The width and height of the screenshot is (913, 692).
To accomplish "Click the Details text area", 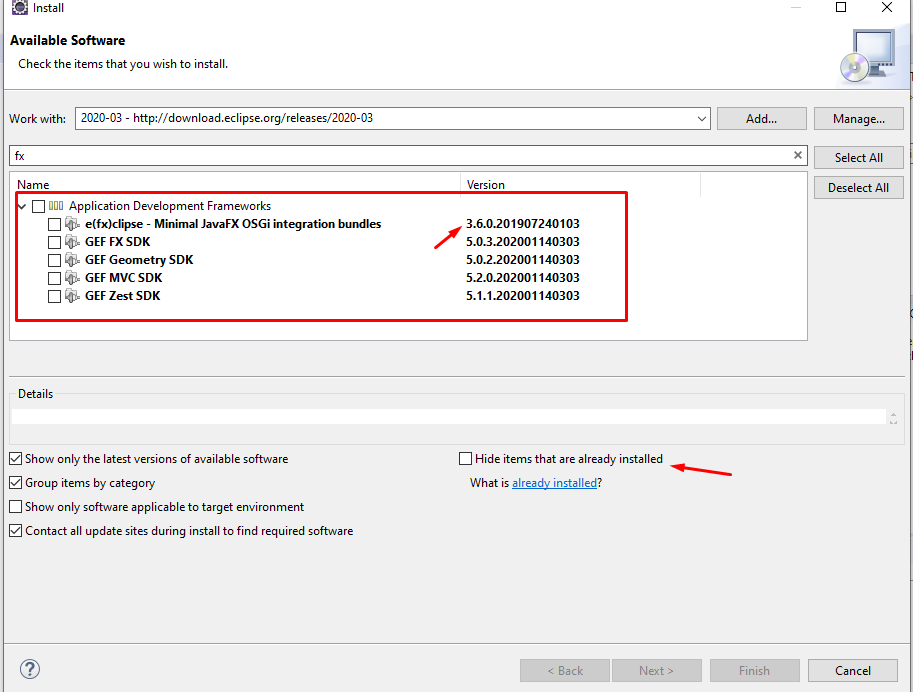I will coord(448,416).
